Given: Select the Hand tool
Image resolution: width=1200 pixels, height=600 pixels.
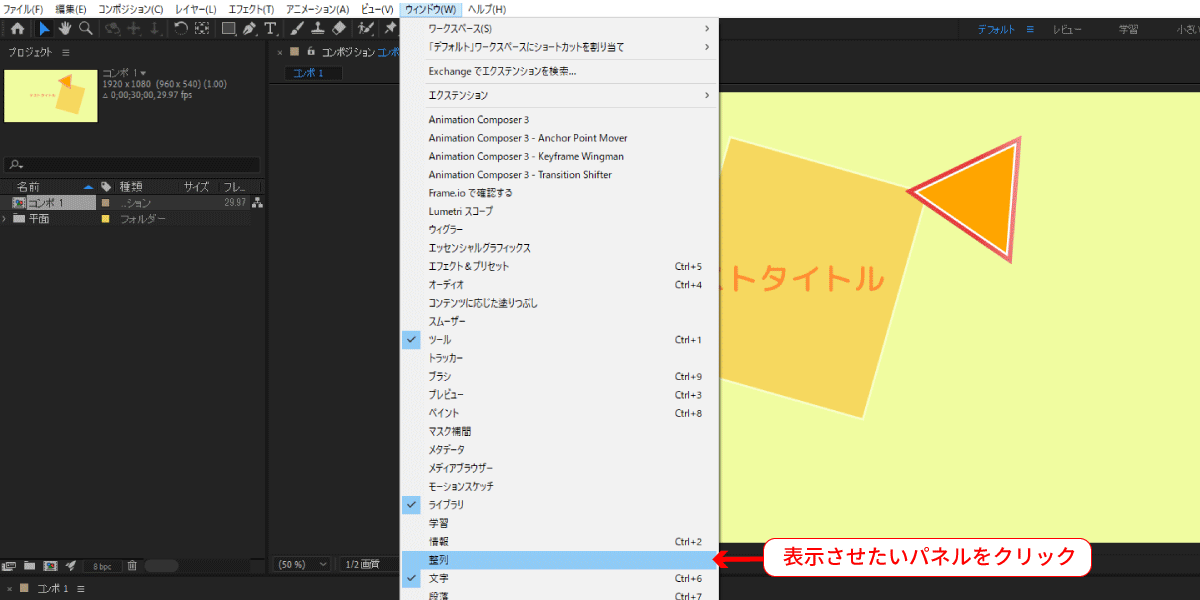Looking at the screenshot, I should 65,28.
